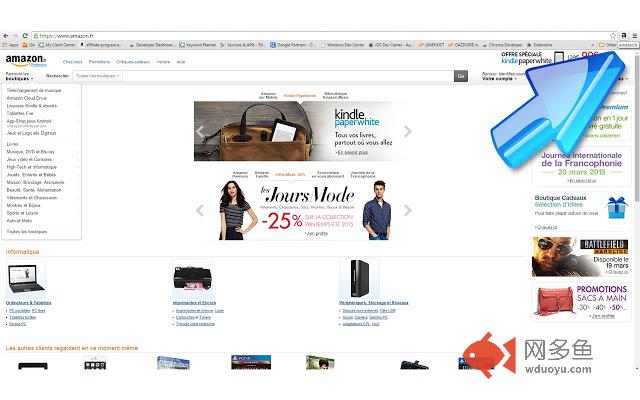Select Livres in the boutiques list
This screenshot has width=640, height=400.
pos(12,144)
